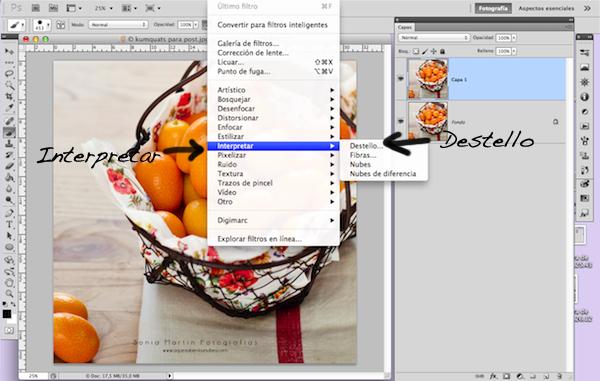
Task: Click Convertir para filtros inteligentes
Action: [273, 25]
